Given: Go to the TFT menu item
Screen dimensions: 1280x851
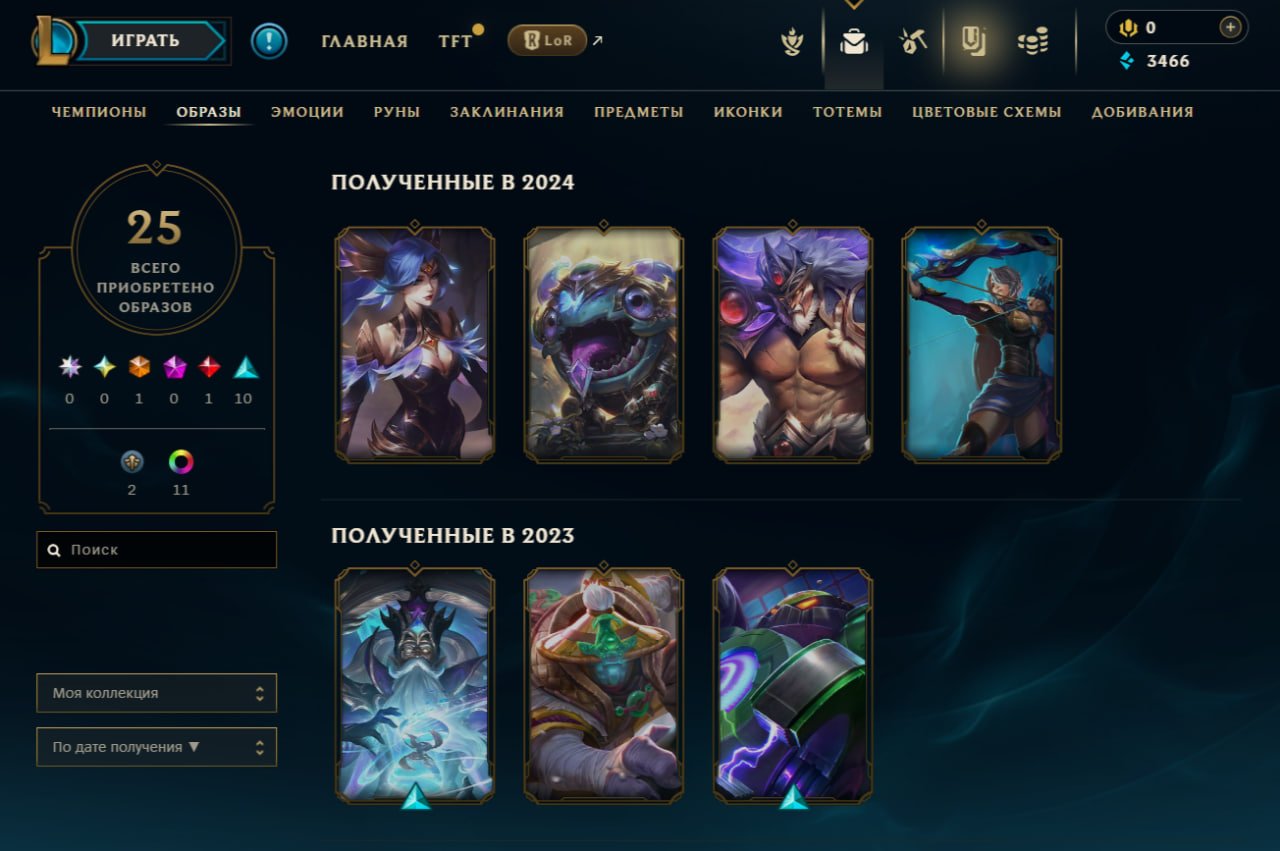Looking at the screenshot, I should coord(455,41).
